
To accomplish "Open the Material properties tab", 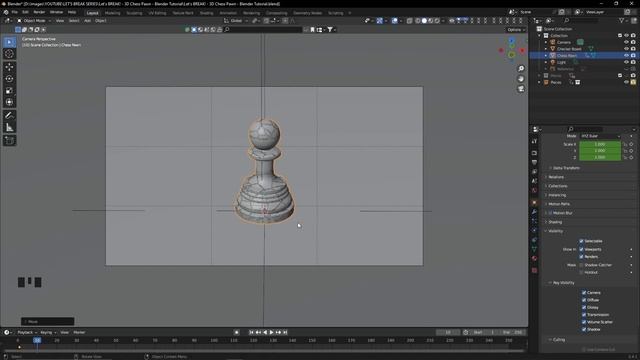I will [534, 258].
